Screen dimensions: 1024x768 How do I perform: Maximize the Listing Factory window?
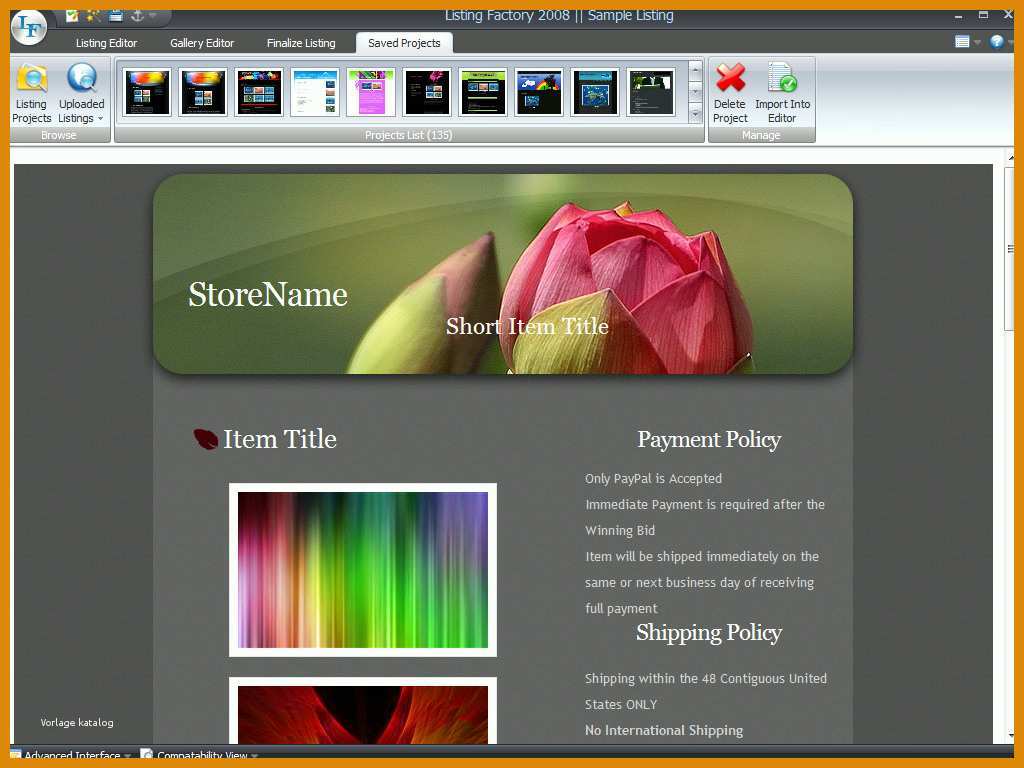pyautogui.click(x=983, y=14)
